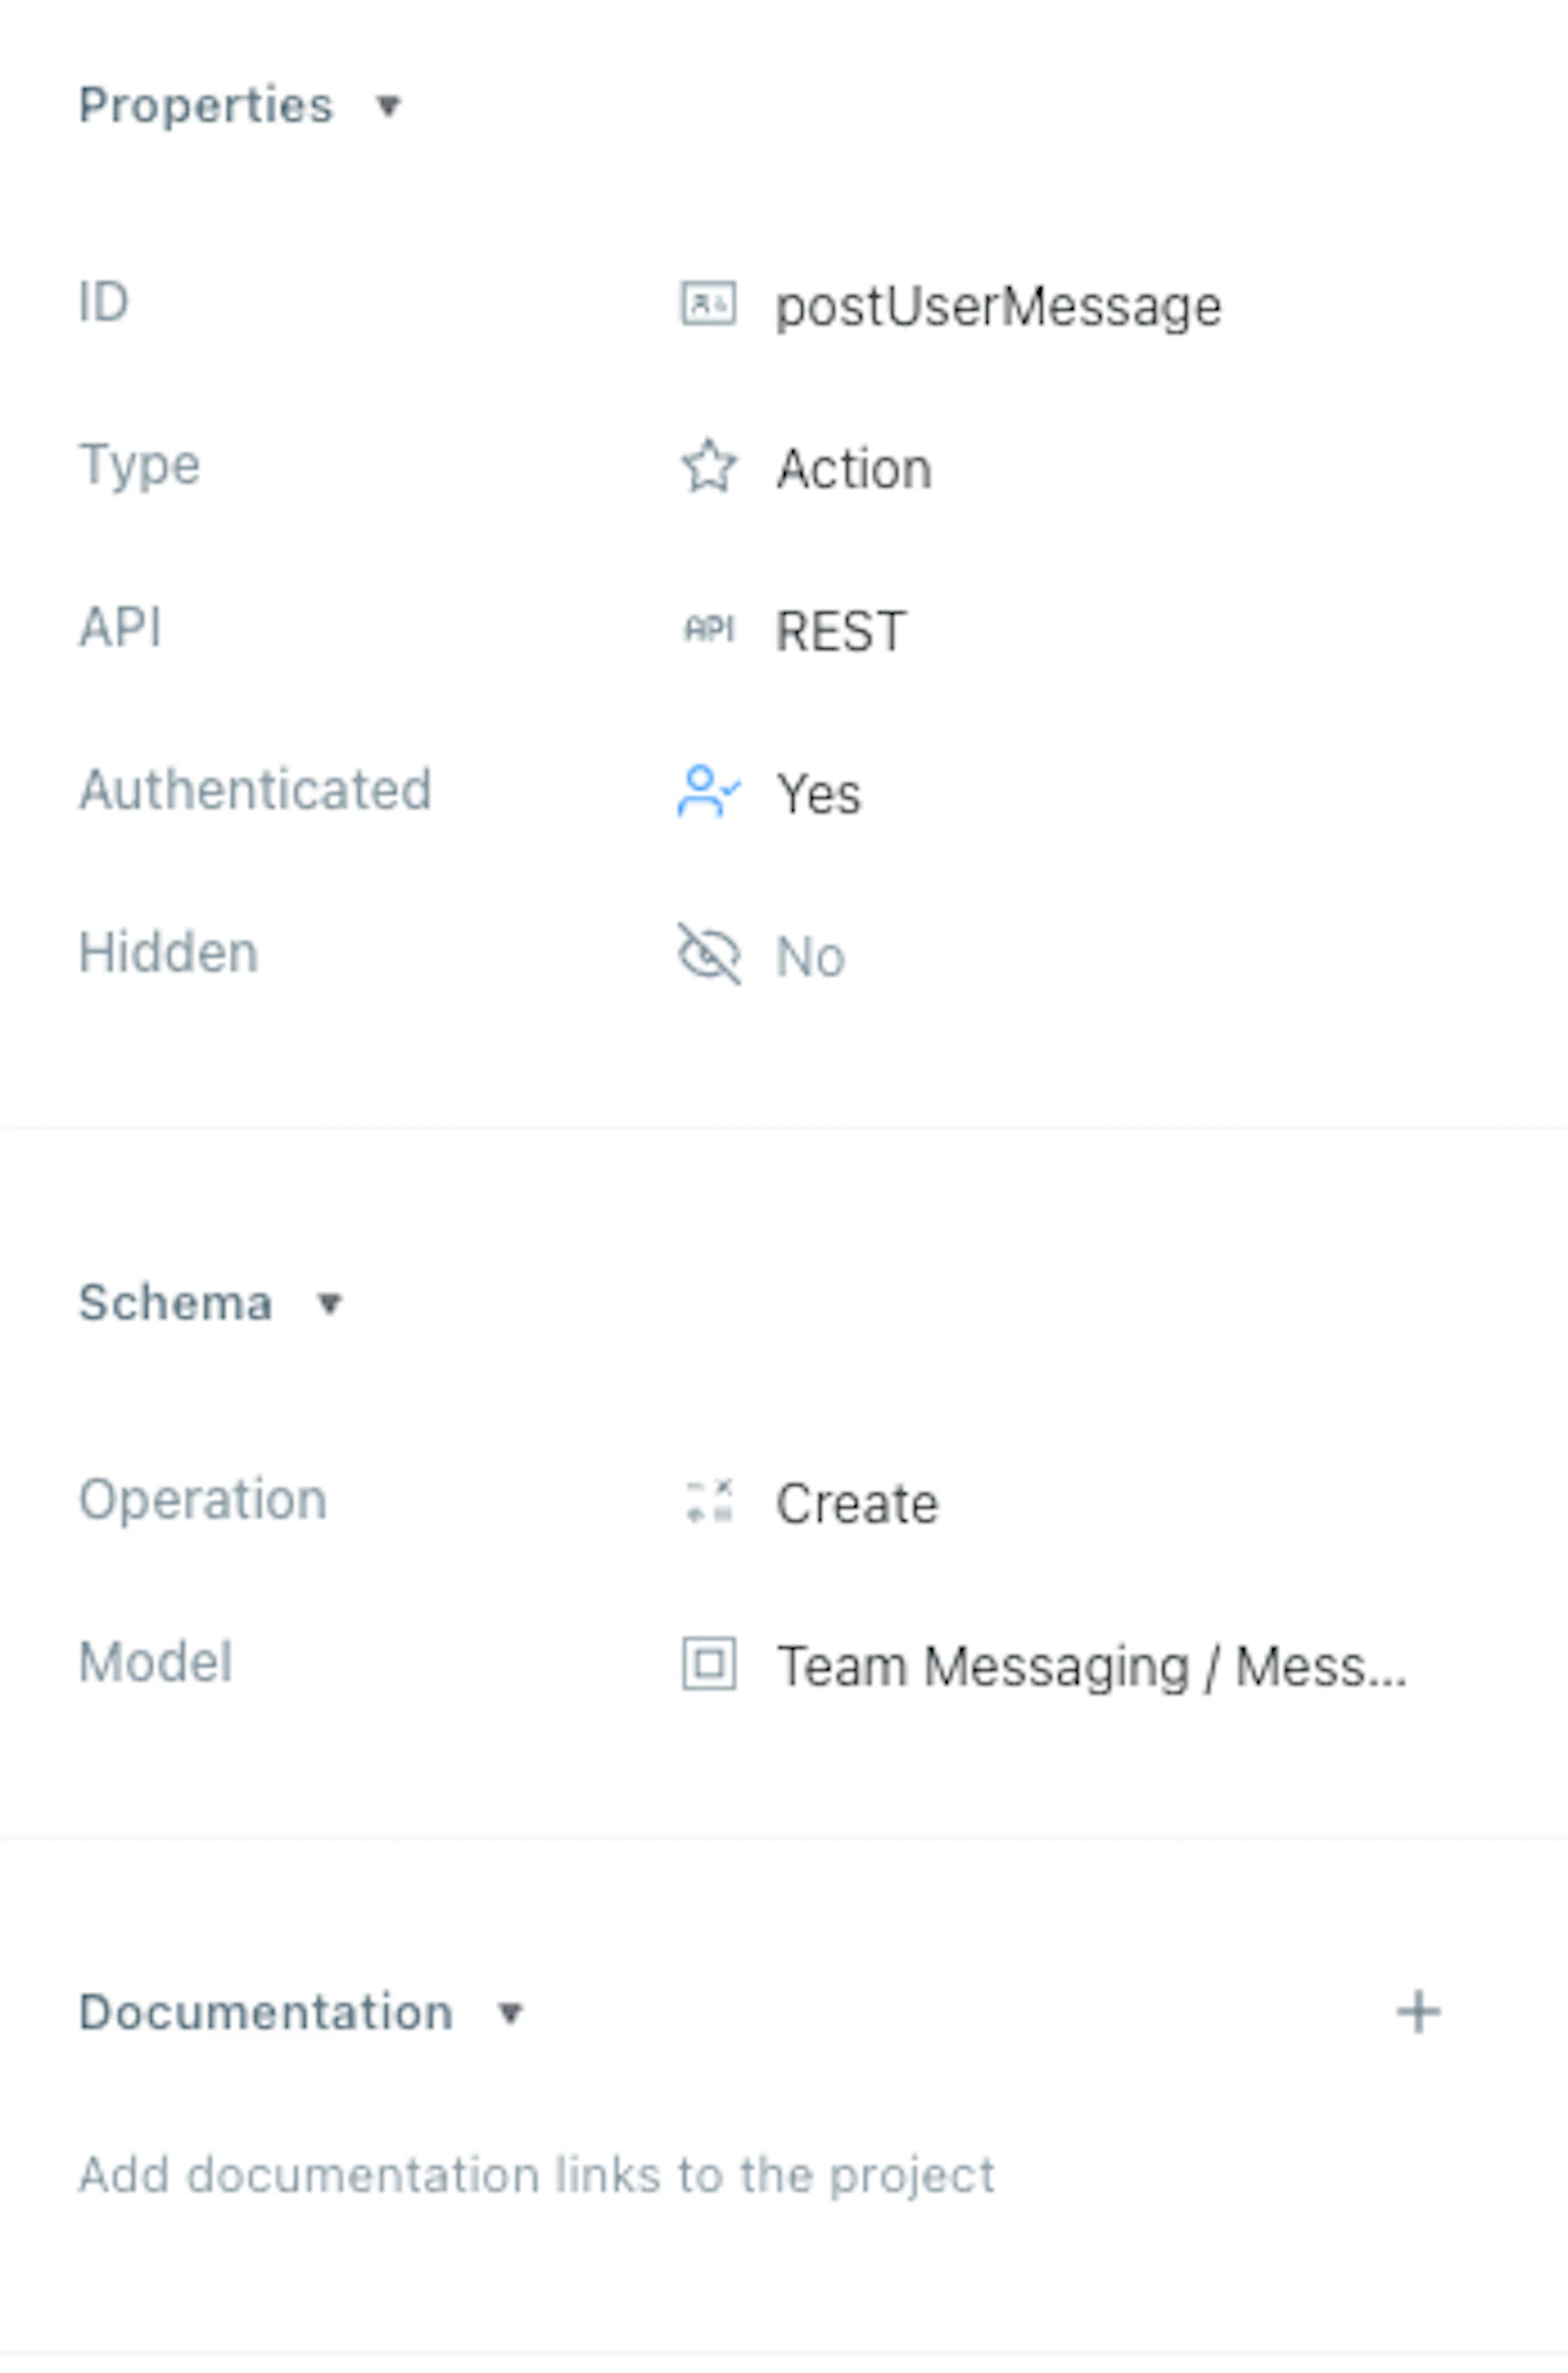Change the Authenticated value Yes
The image size is (1568, 2373).
(818, 794)
